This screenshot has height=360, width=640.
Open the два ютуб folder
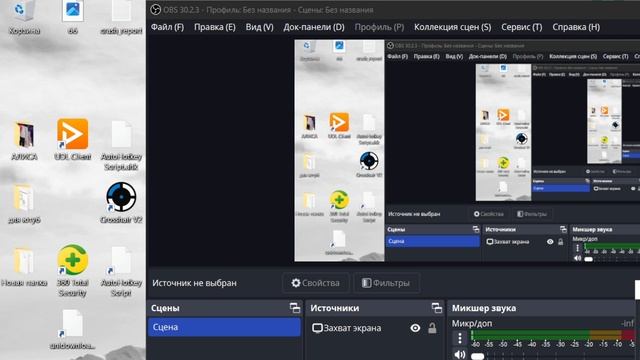(24, 204)
